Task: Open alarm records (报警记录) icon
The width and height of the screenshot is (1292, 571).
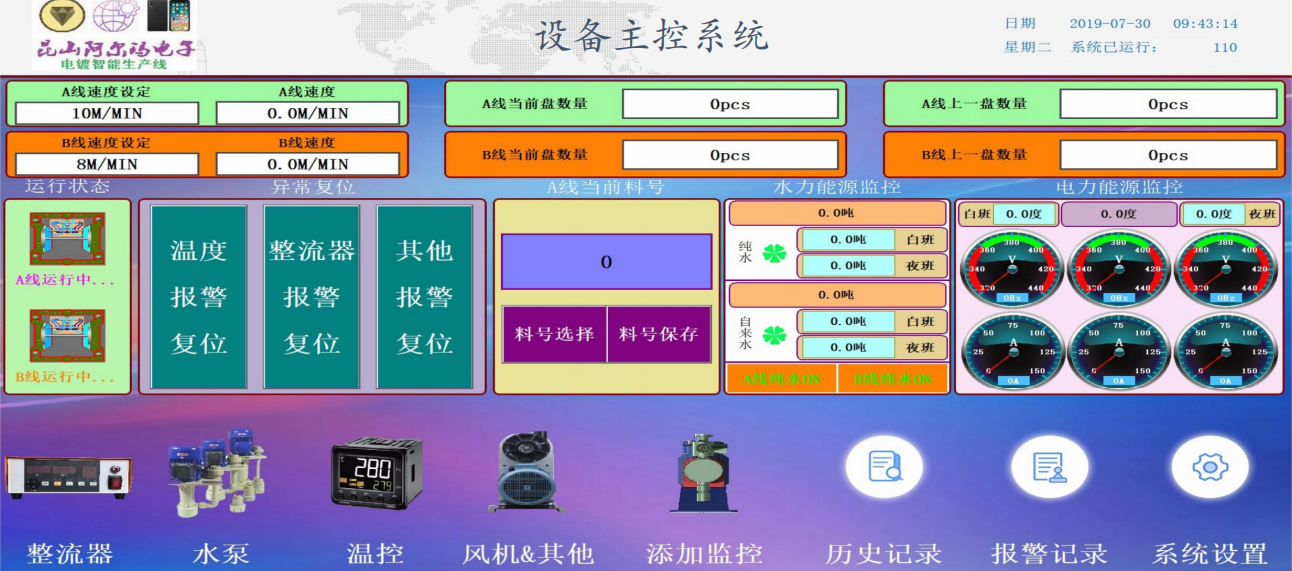Action: click(x=1048, y=467)
